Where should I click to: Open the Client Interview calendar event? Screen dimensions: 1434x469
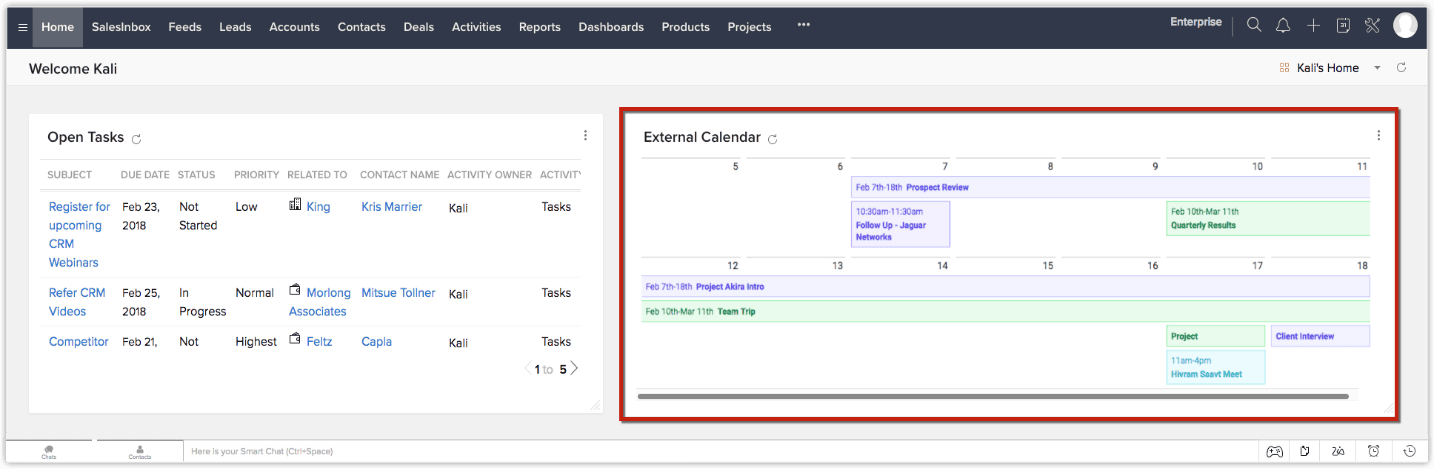click(1320, 336)
